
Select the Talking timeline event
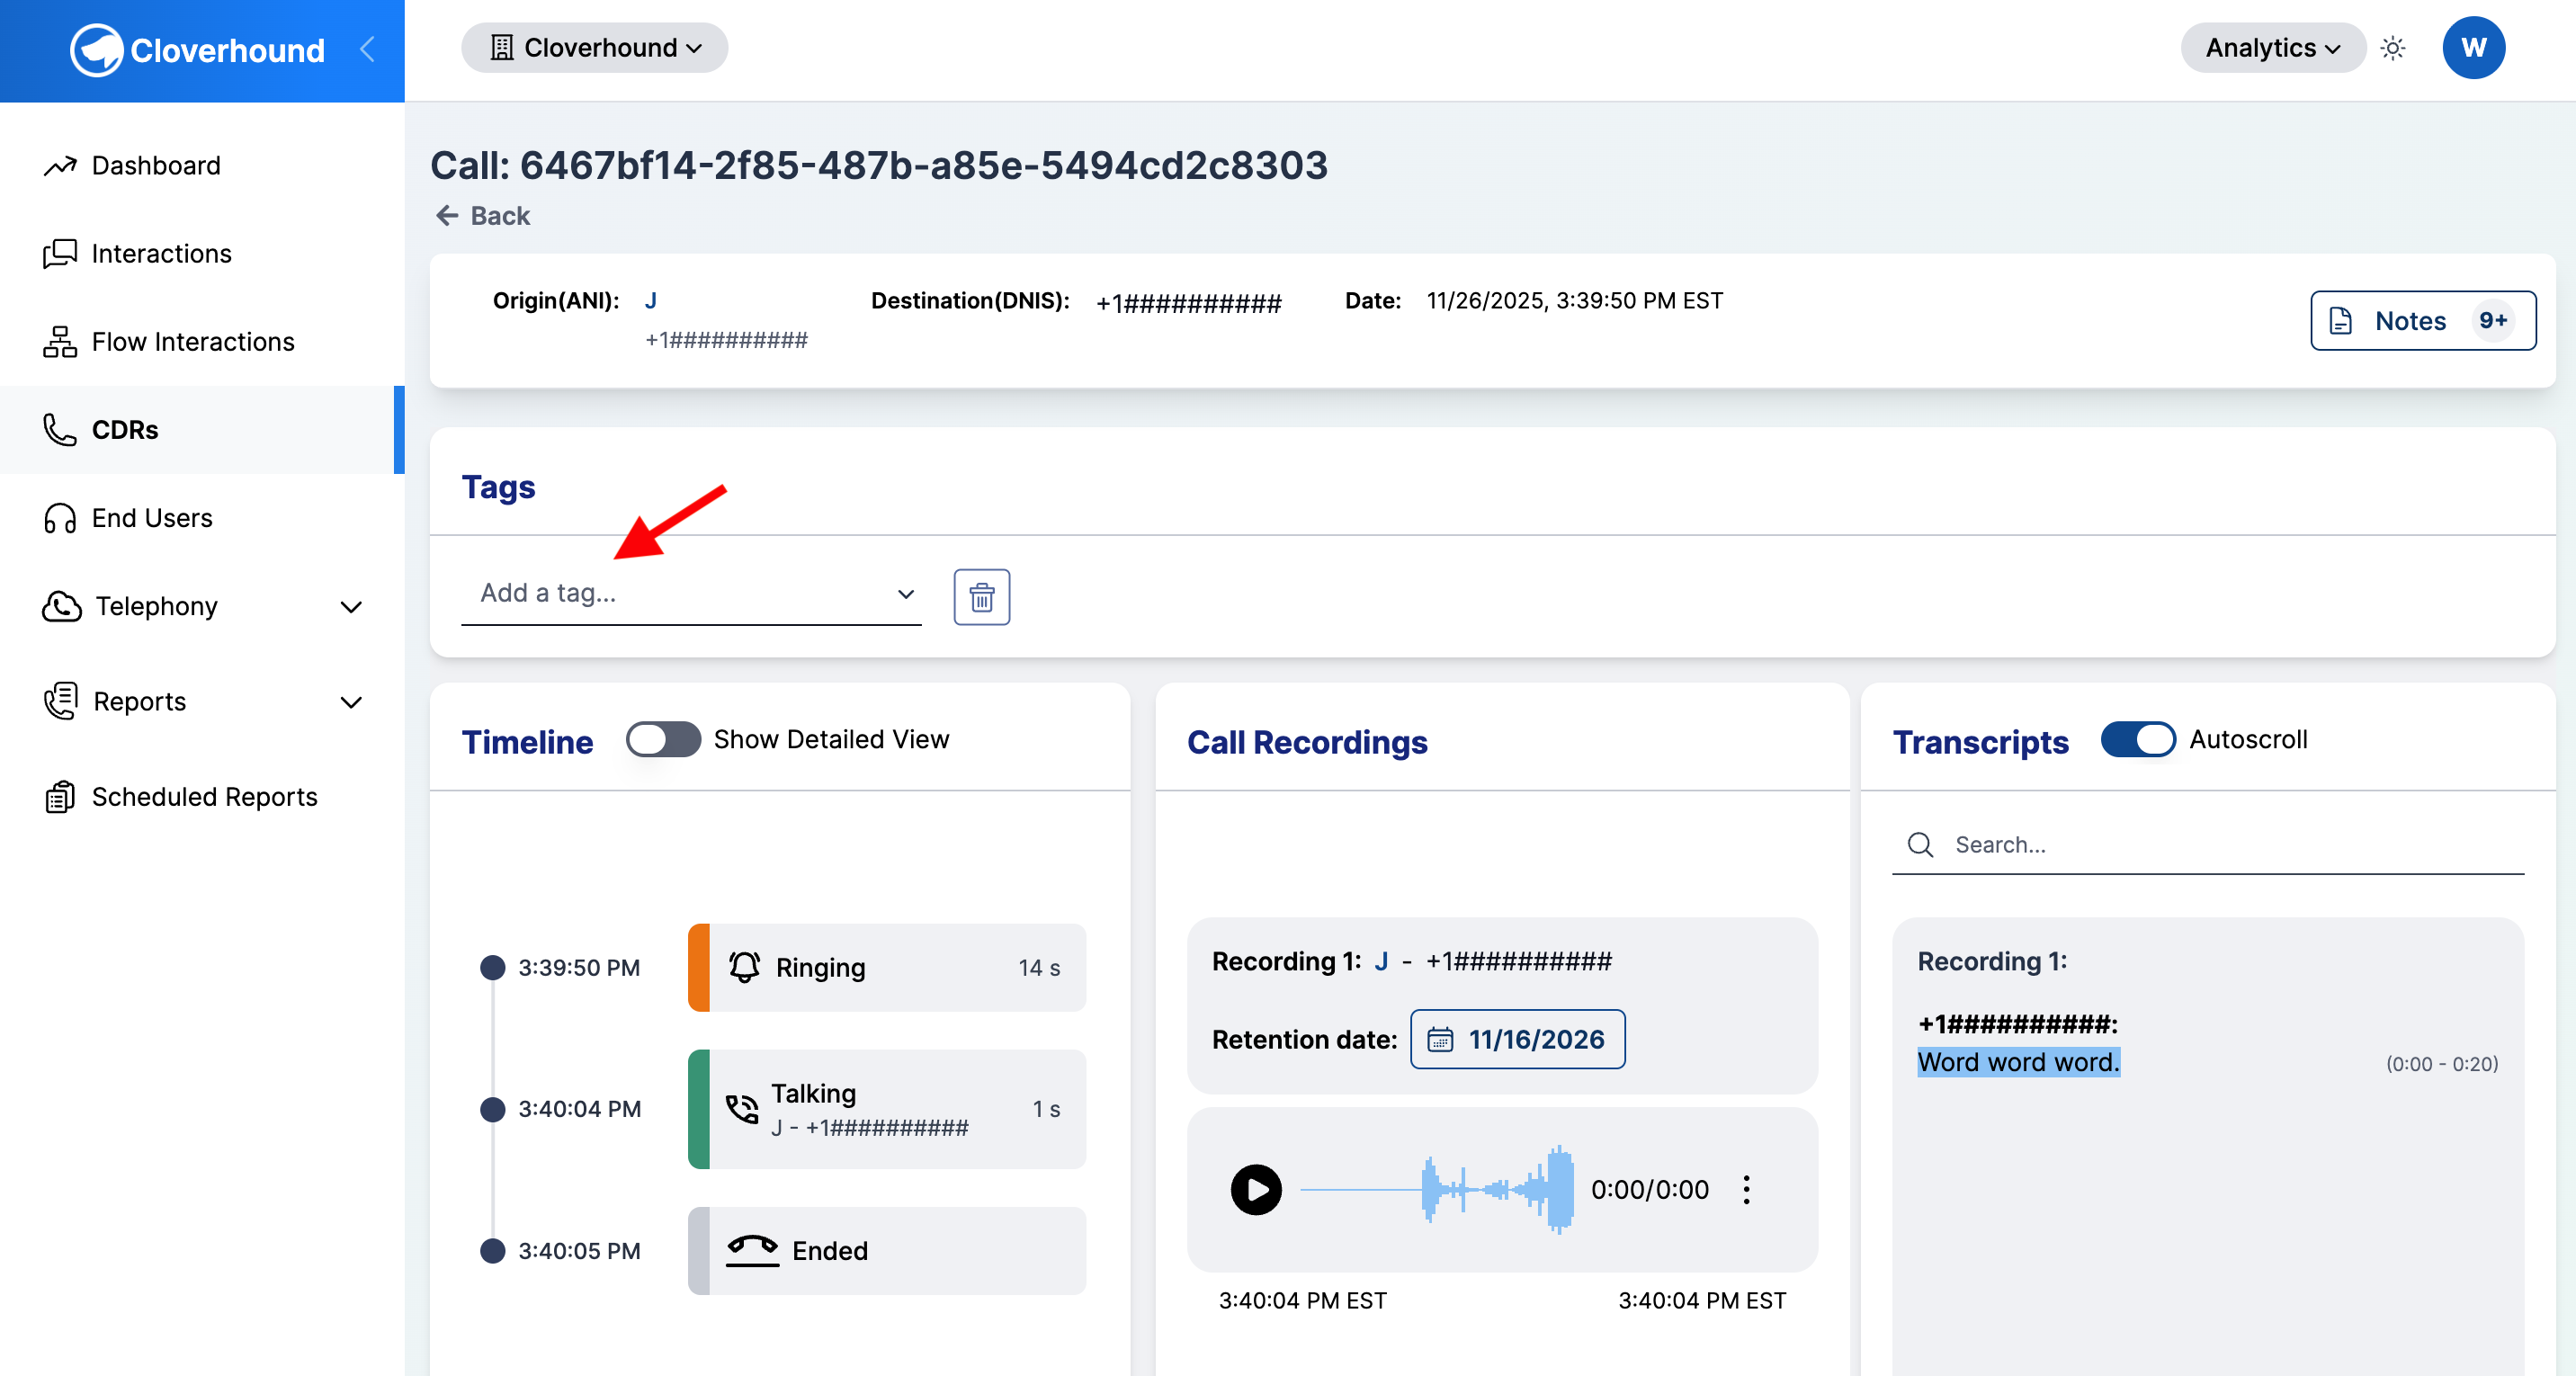886,1108
